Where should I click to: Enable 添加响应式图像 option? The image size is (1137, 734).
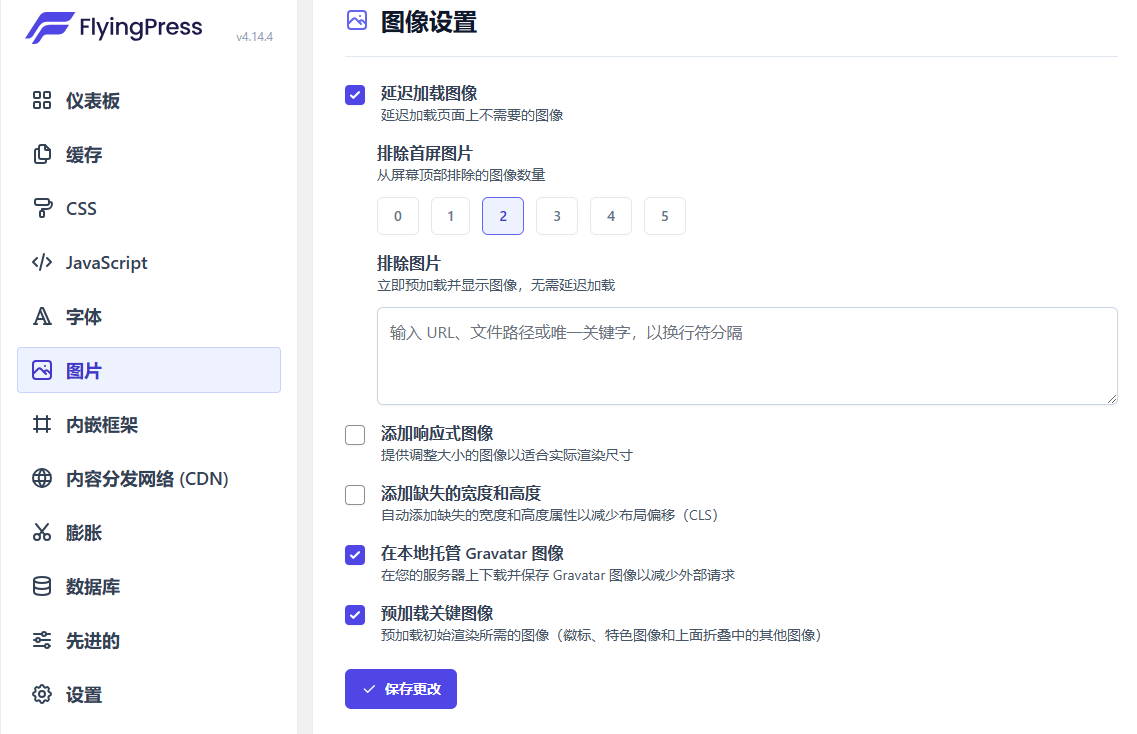(354, 435)
